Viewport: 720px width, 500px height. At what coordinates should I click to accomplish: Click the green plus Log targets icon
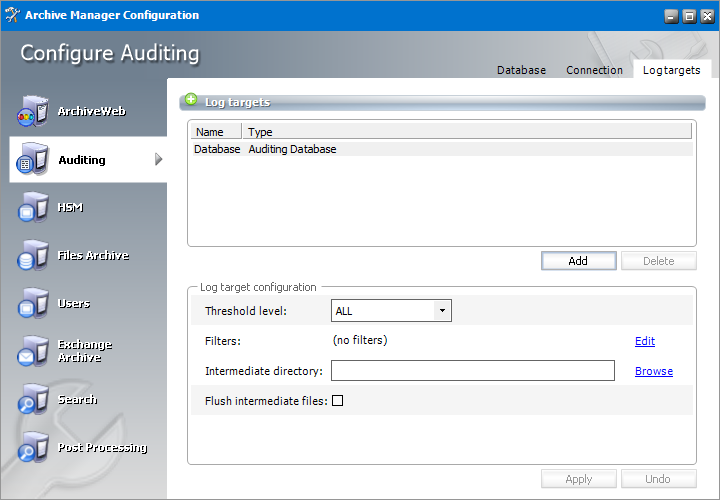point(192,101)
